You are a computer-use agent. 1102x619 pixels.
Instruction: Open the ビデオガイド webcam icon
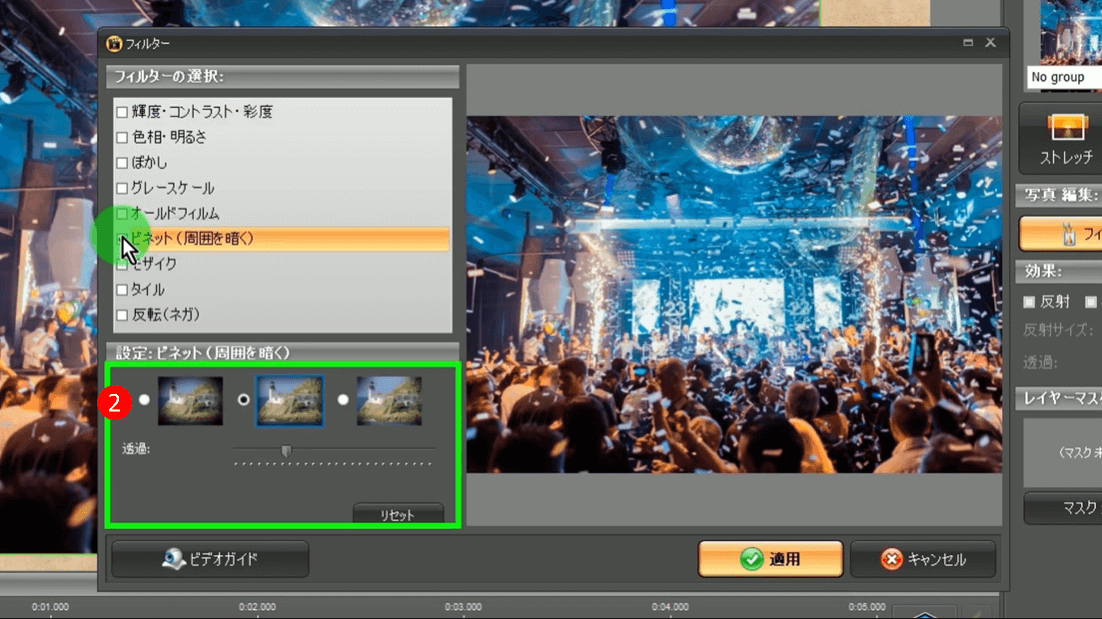(174, 559)
